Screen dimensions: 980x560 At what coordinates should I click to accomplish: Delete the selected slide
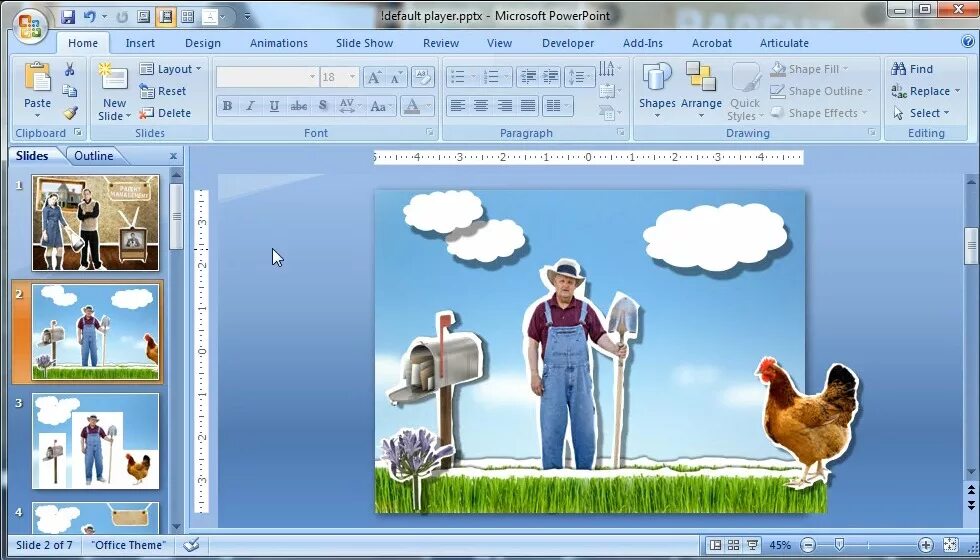165,113
